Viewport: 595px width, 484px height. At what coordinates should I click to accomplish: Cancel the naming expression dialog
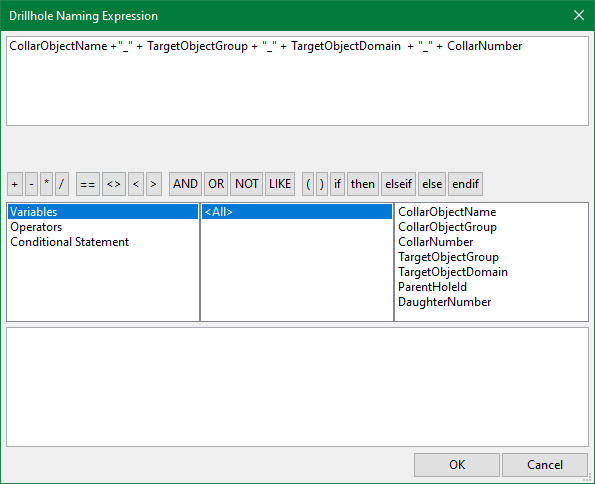click(x=545, y=465)
